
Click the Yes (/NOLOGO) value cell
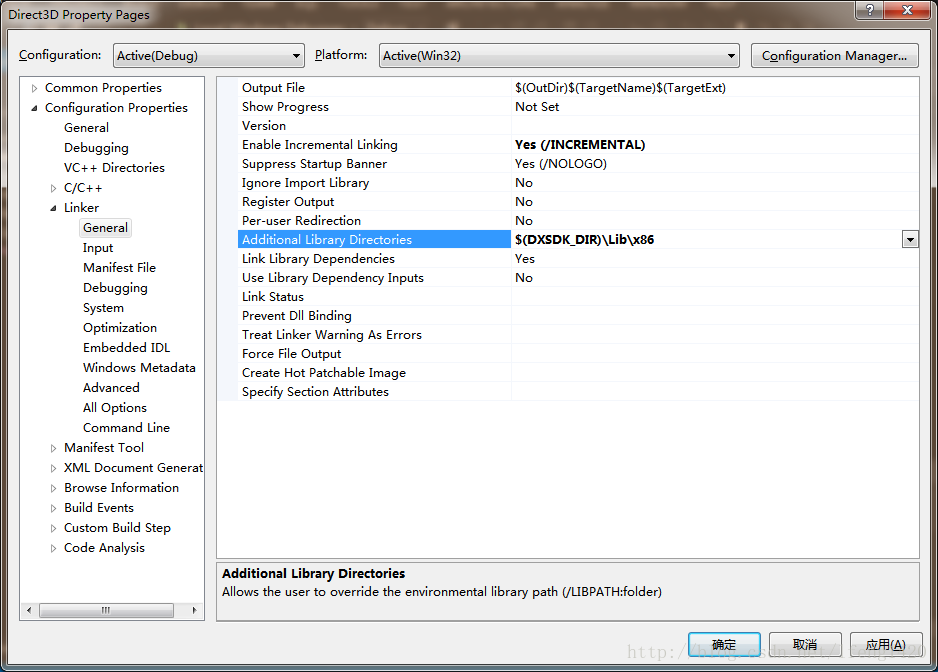pyautogui.click(x=715, y=164)
